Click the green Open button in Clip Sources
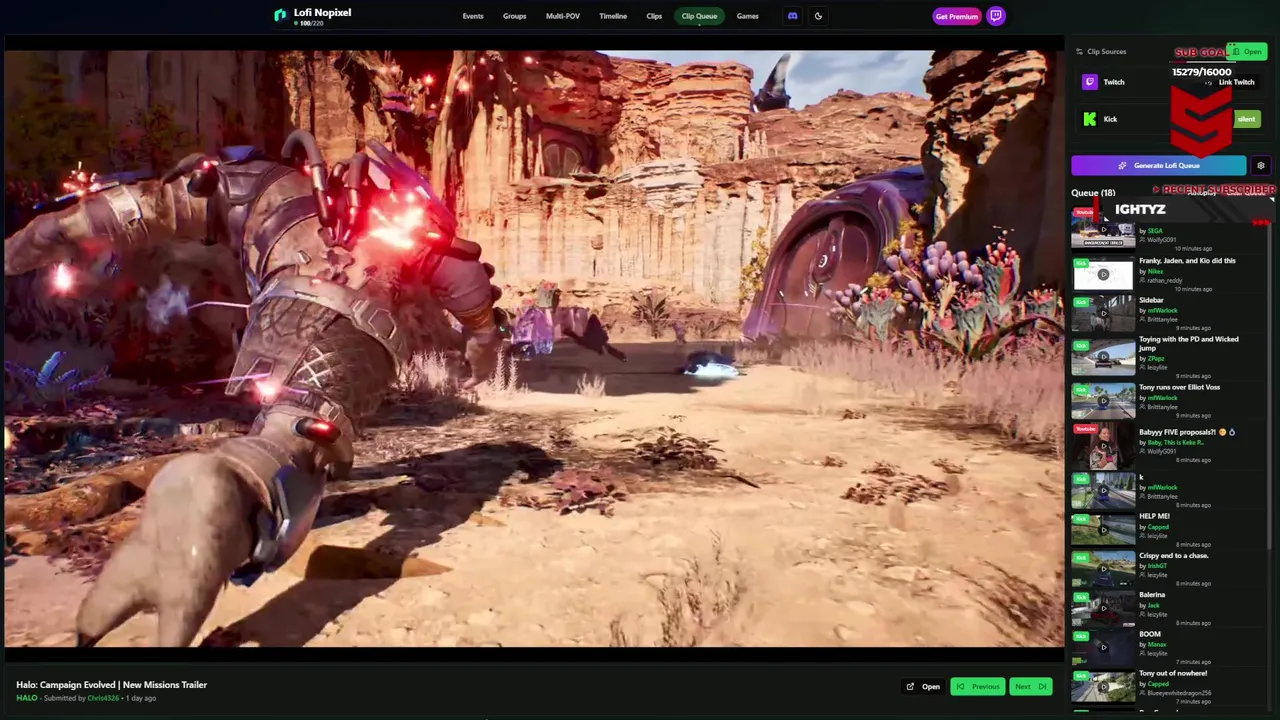Screen dimensions: 1280x720 [x=1247, y=51]
